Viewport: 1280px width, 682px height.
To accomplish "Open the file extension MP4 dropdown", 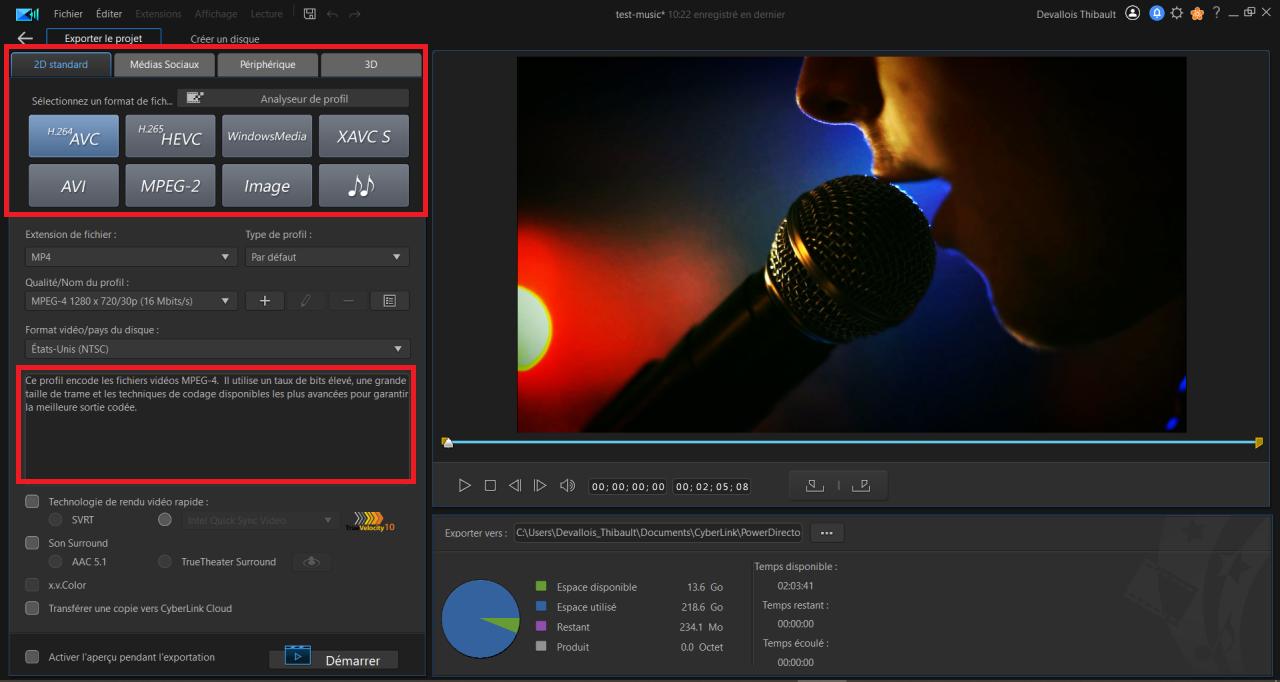I will pyautogui.click(x=131, y=257).
